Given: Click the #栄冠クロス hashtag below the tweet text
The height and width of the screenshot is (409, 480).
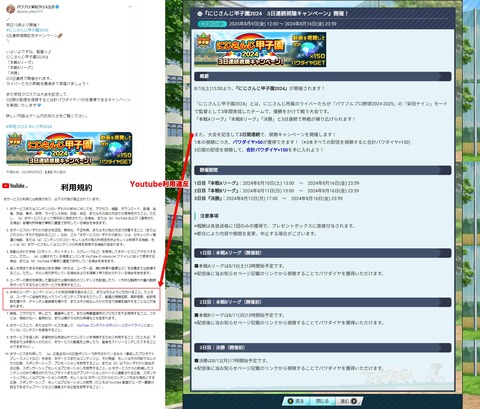Looking at the screenshot, I should 17,126.
